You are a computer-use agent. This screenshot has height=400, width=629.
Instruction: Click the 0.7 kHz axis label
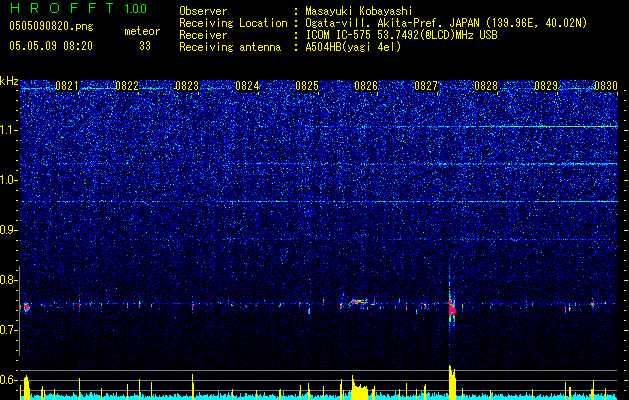coord(9,330)
